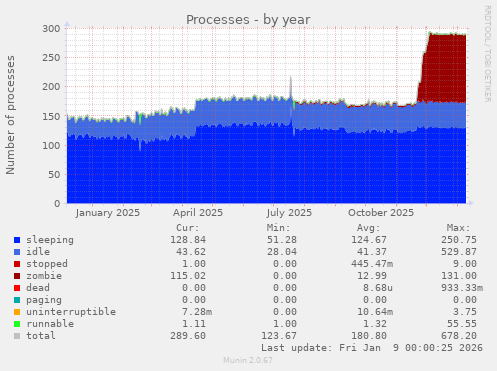
Task: Click dead max value 933.33m
Action: 462,288
